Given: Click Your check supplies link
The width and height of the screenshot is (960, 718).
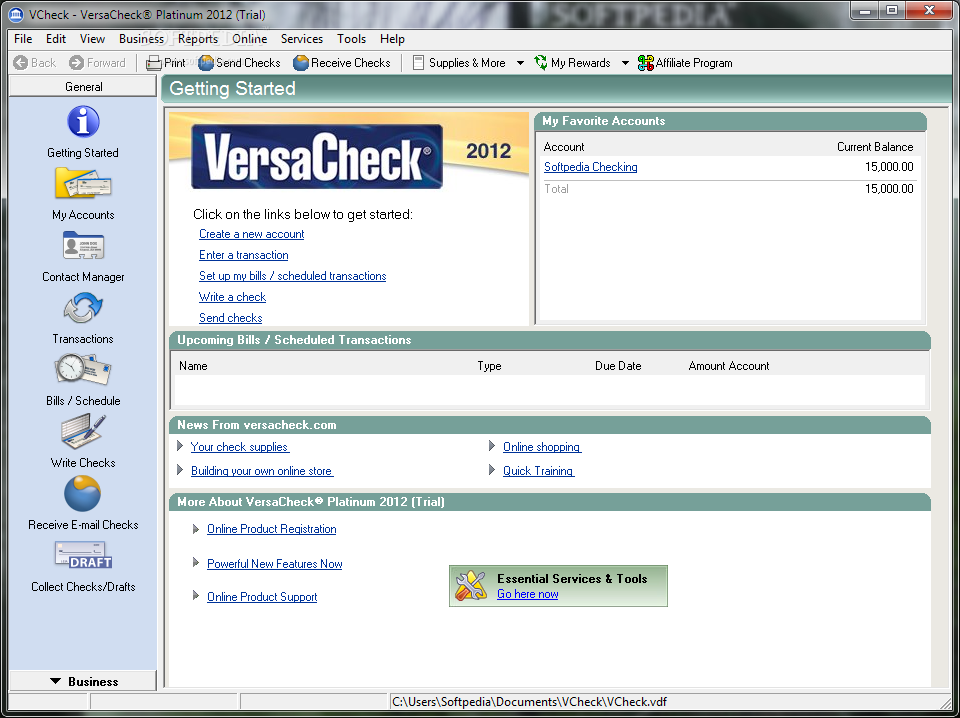Looking at the screenshot, I should [x=239, y=447].
